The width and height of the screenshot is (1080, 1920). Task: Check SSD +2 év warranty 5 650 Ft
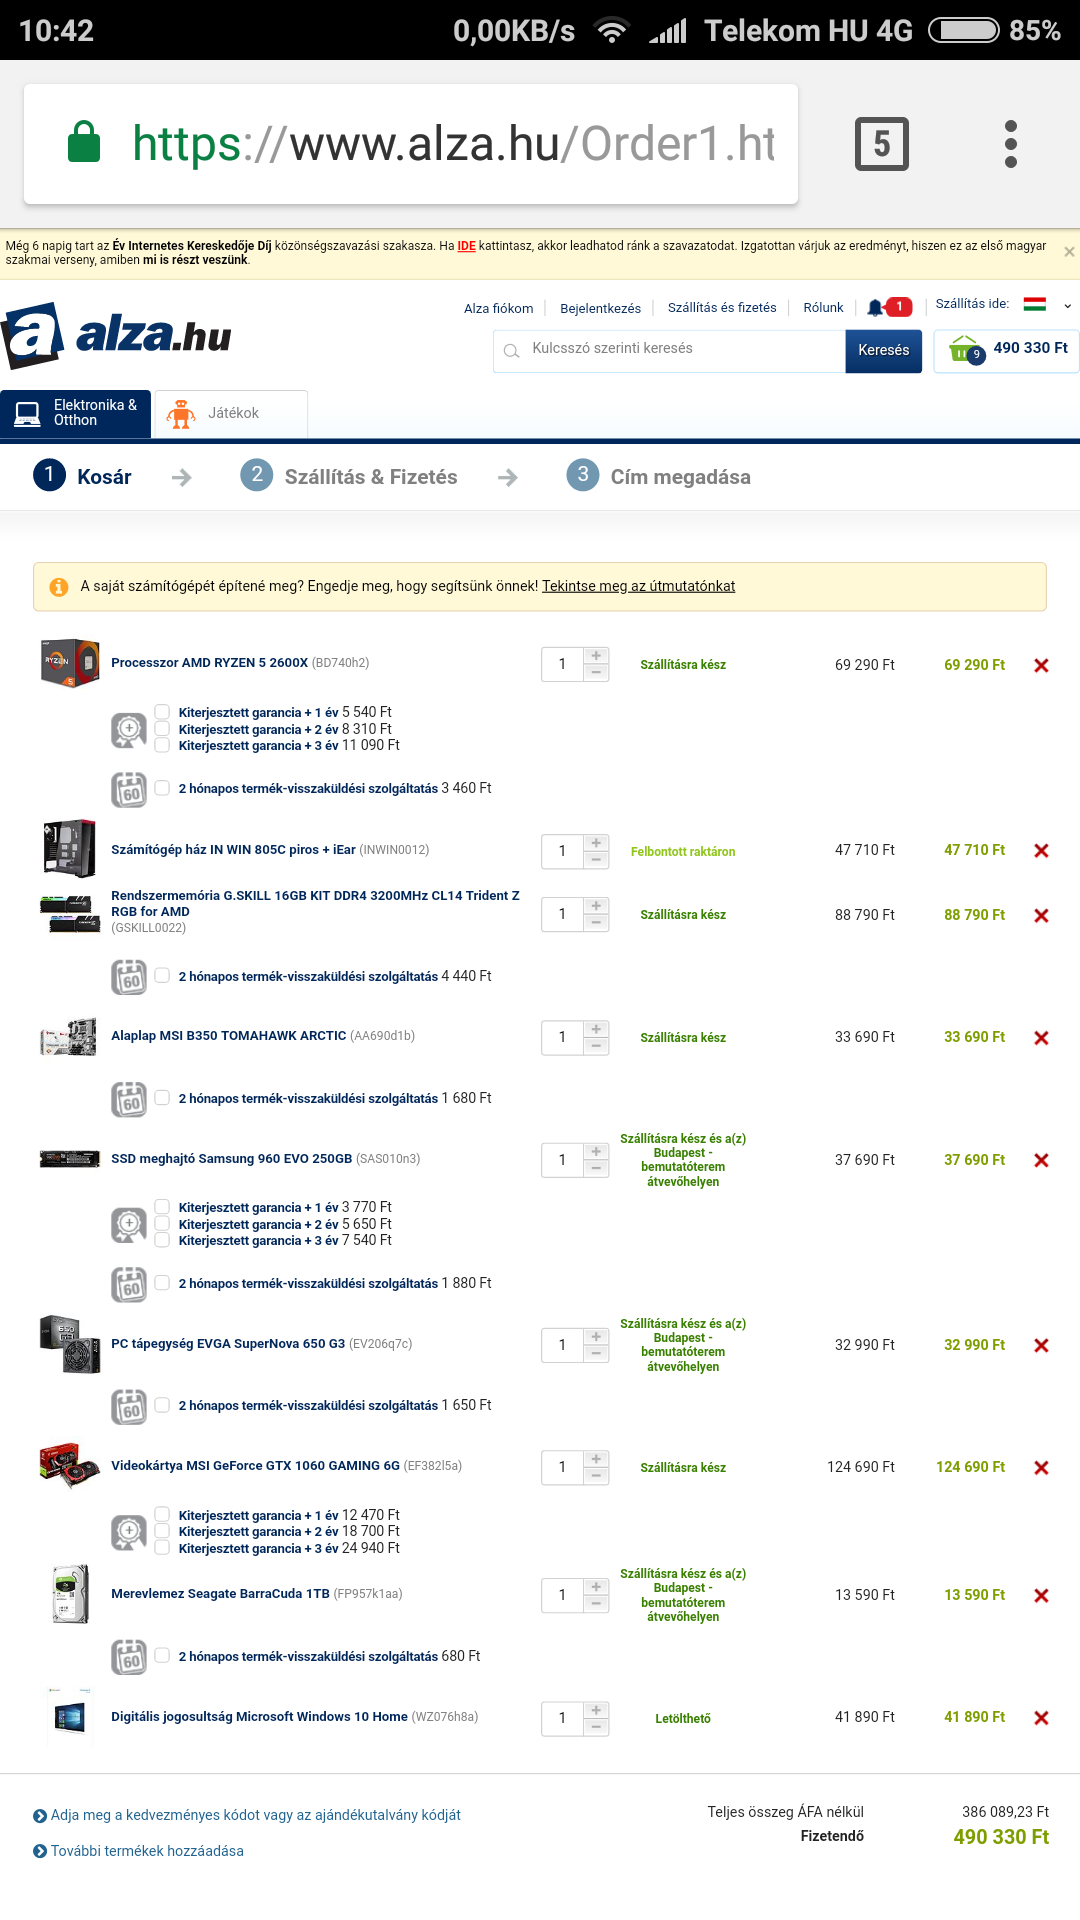162,1223
